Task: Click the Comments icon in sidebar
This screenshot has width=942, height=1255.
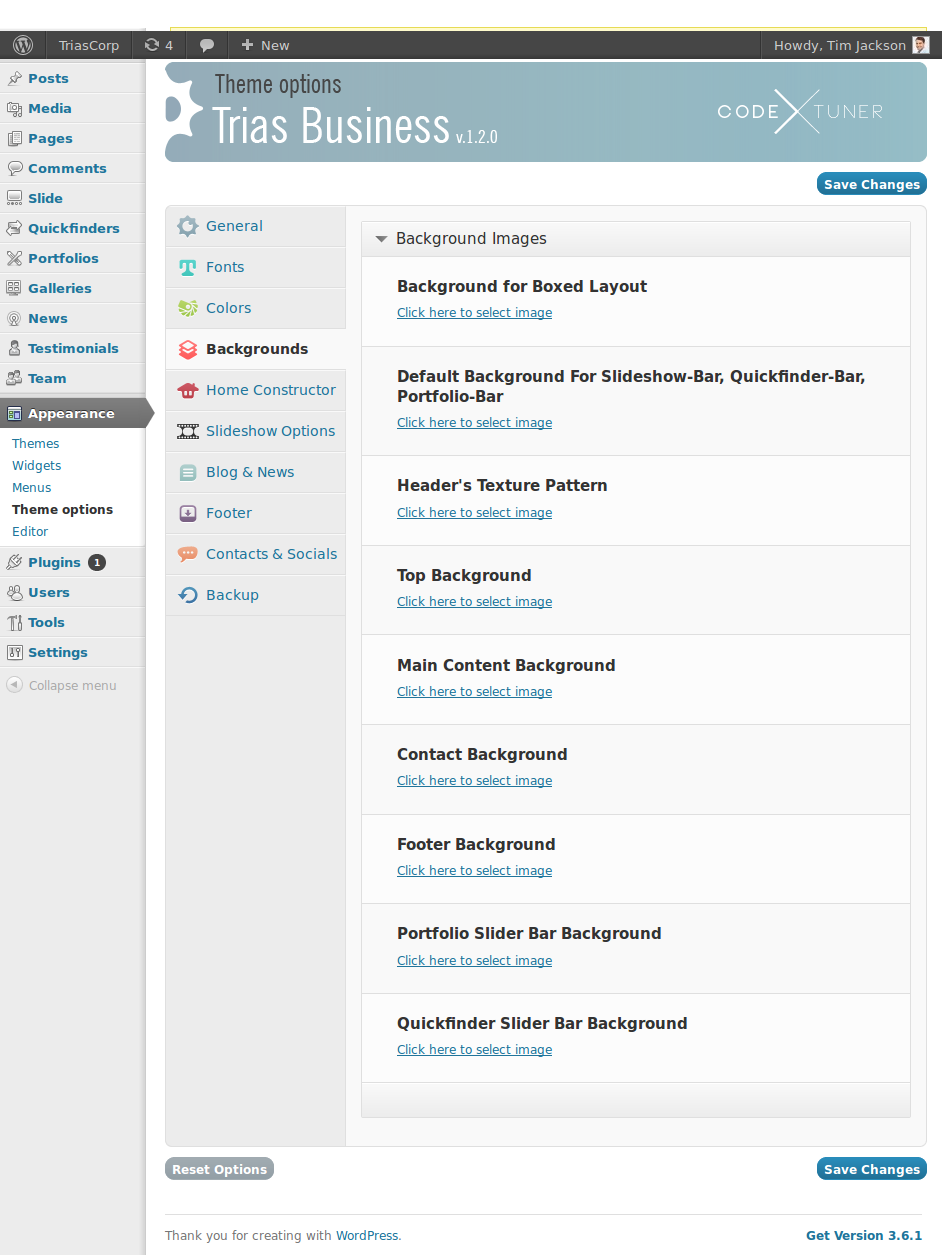Action: (14, 168)
